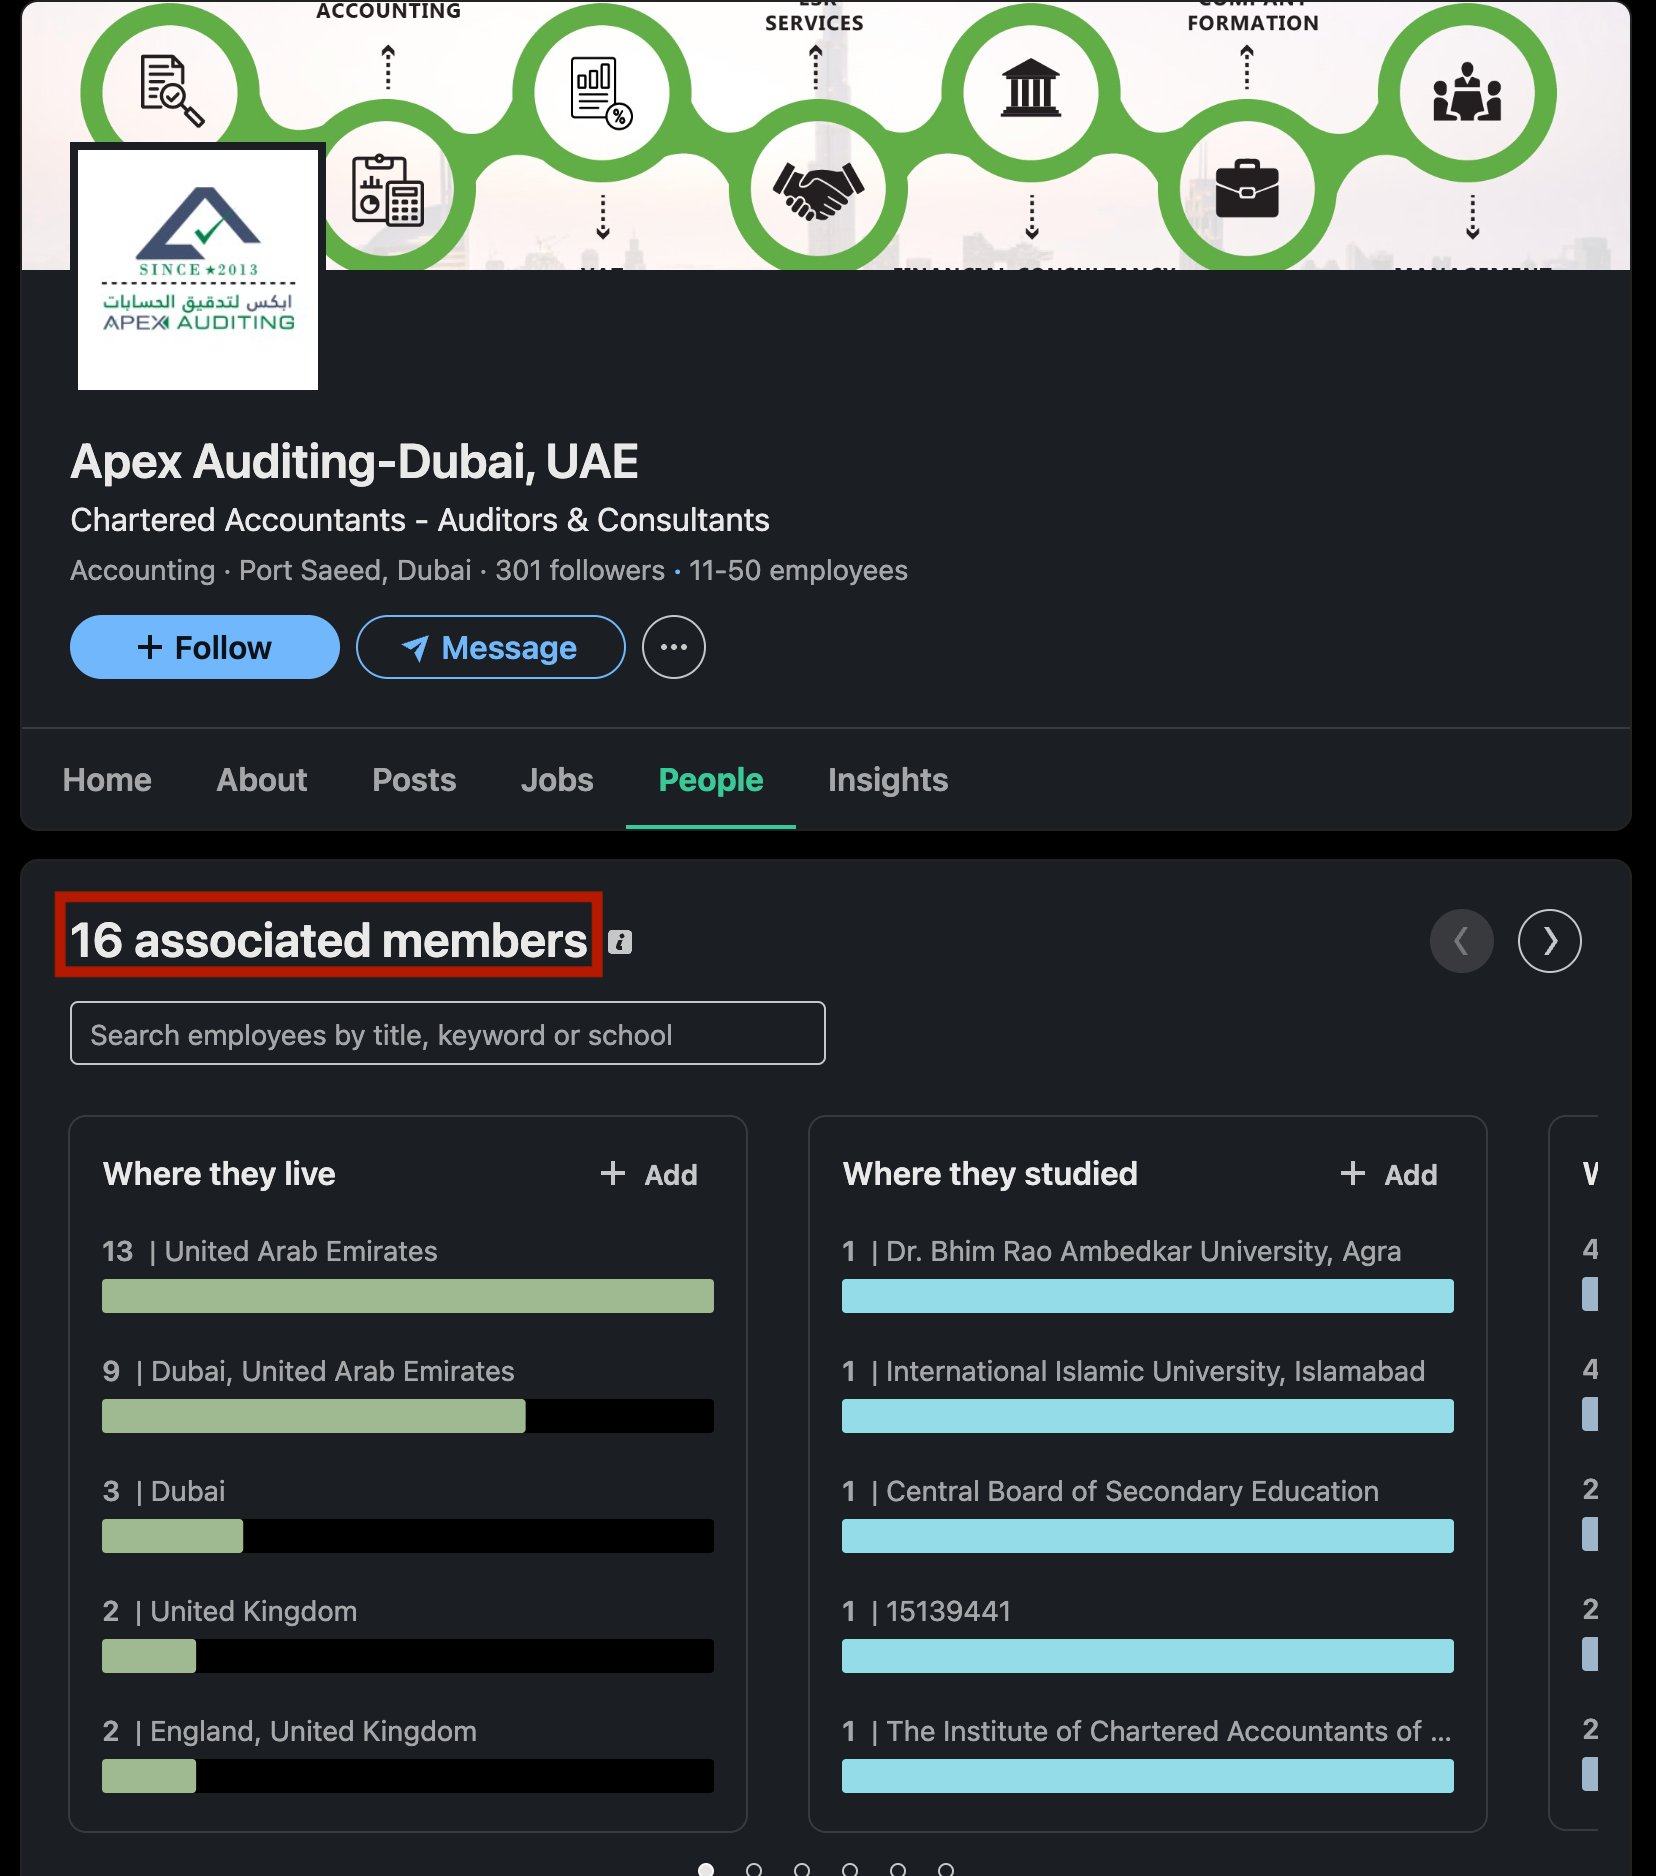Follow Apex Auditing-Dubai, UAE
Viewport: 1656px width, 1876px height.
(204, 647)
